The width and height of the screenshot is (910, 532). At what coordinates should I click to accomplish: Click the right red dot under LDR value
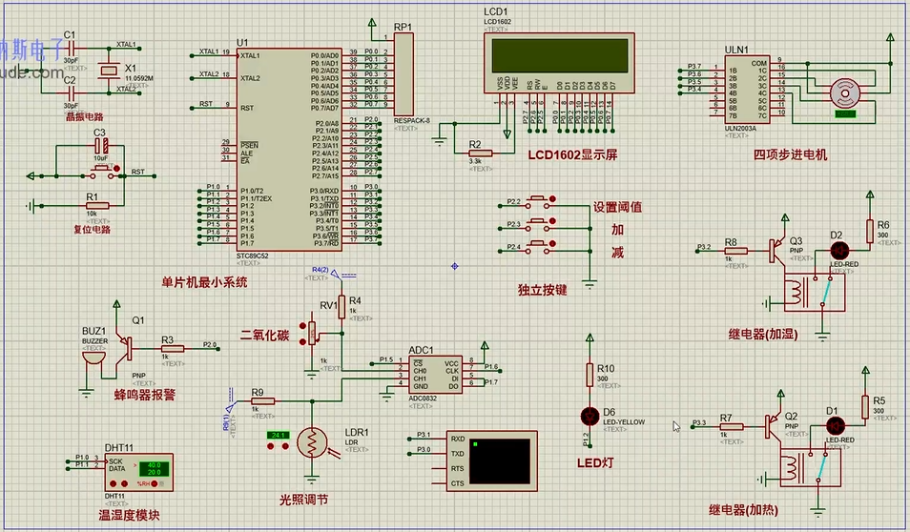pos(286,446)
